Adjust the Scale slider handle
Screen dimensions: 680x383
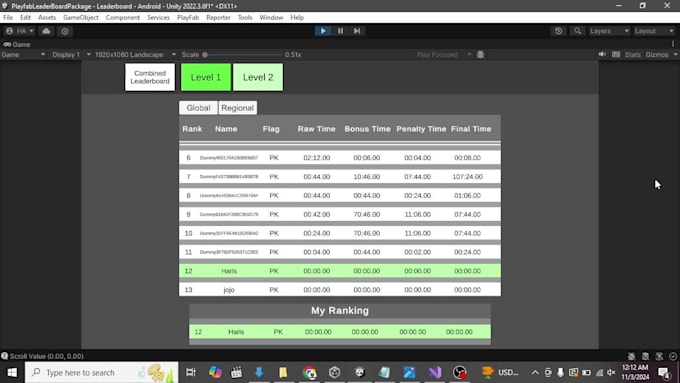(205, 55)
